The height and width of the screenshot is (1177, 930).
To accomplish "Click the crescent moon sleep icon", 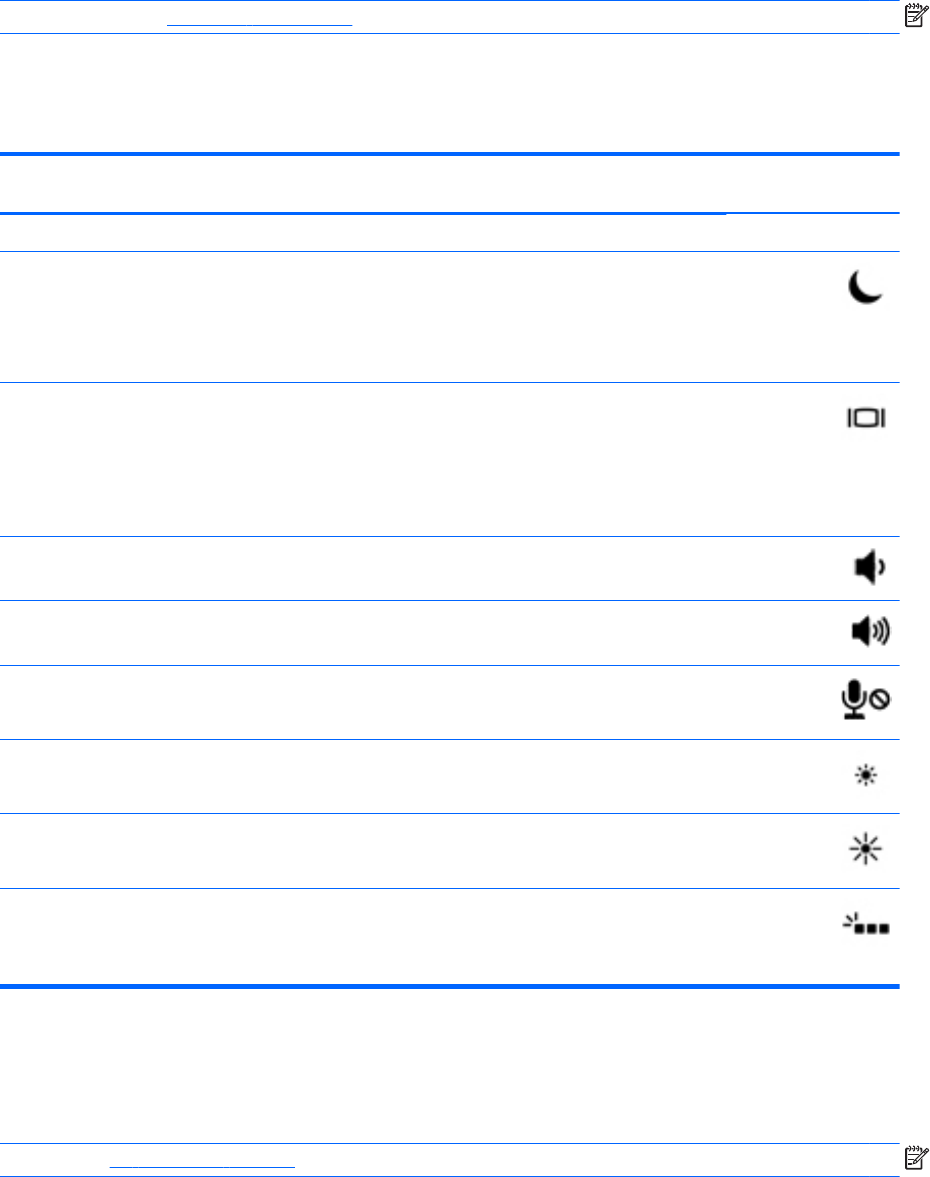I will point(865,287).
